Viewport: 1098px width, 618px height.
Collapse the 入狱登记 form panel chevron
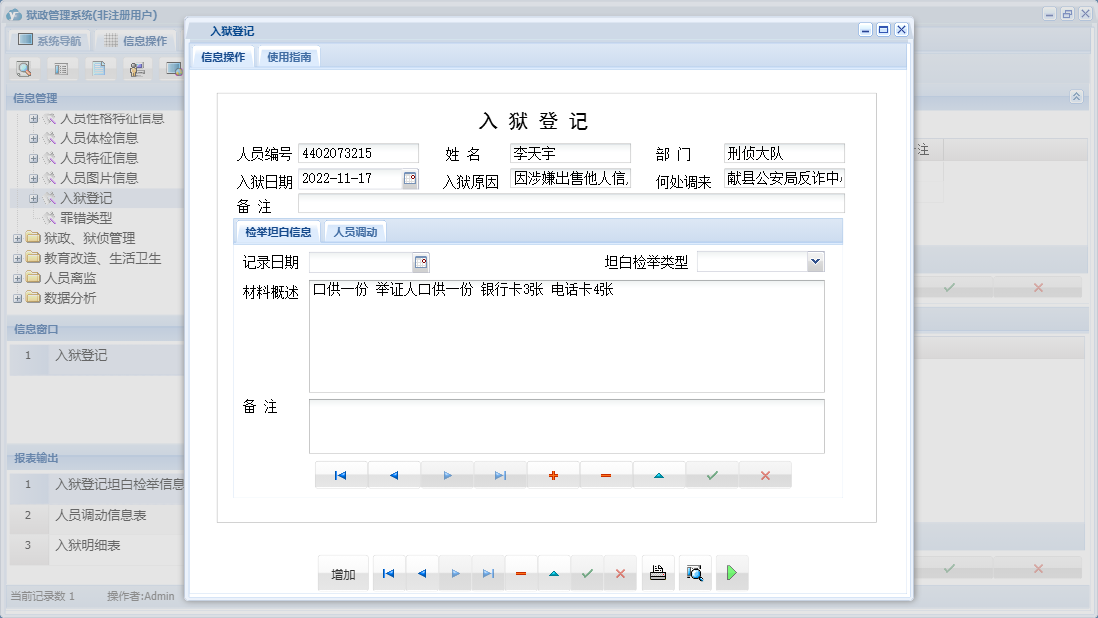point(1077,97)
